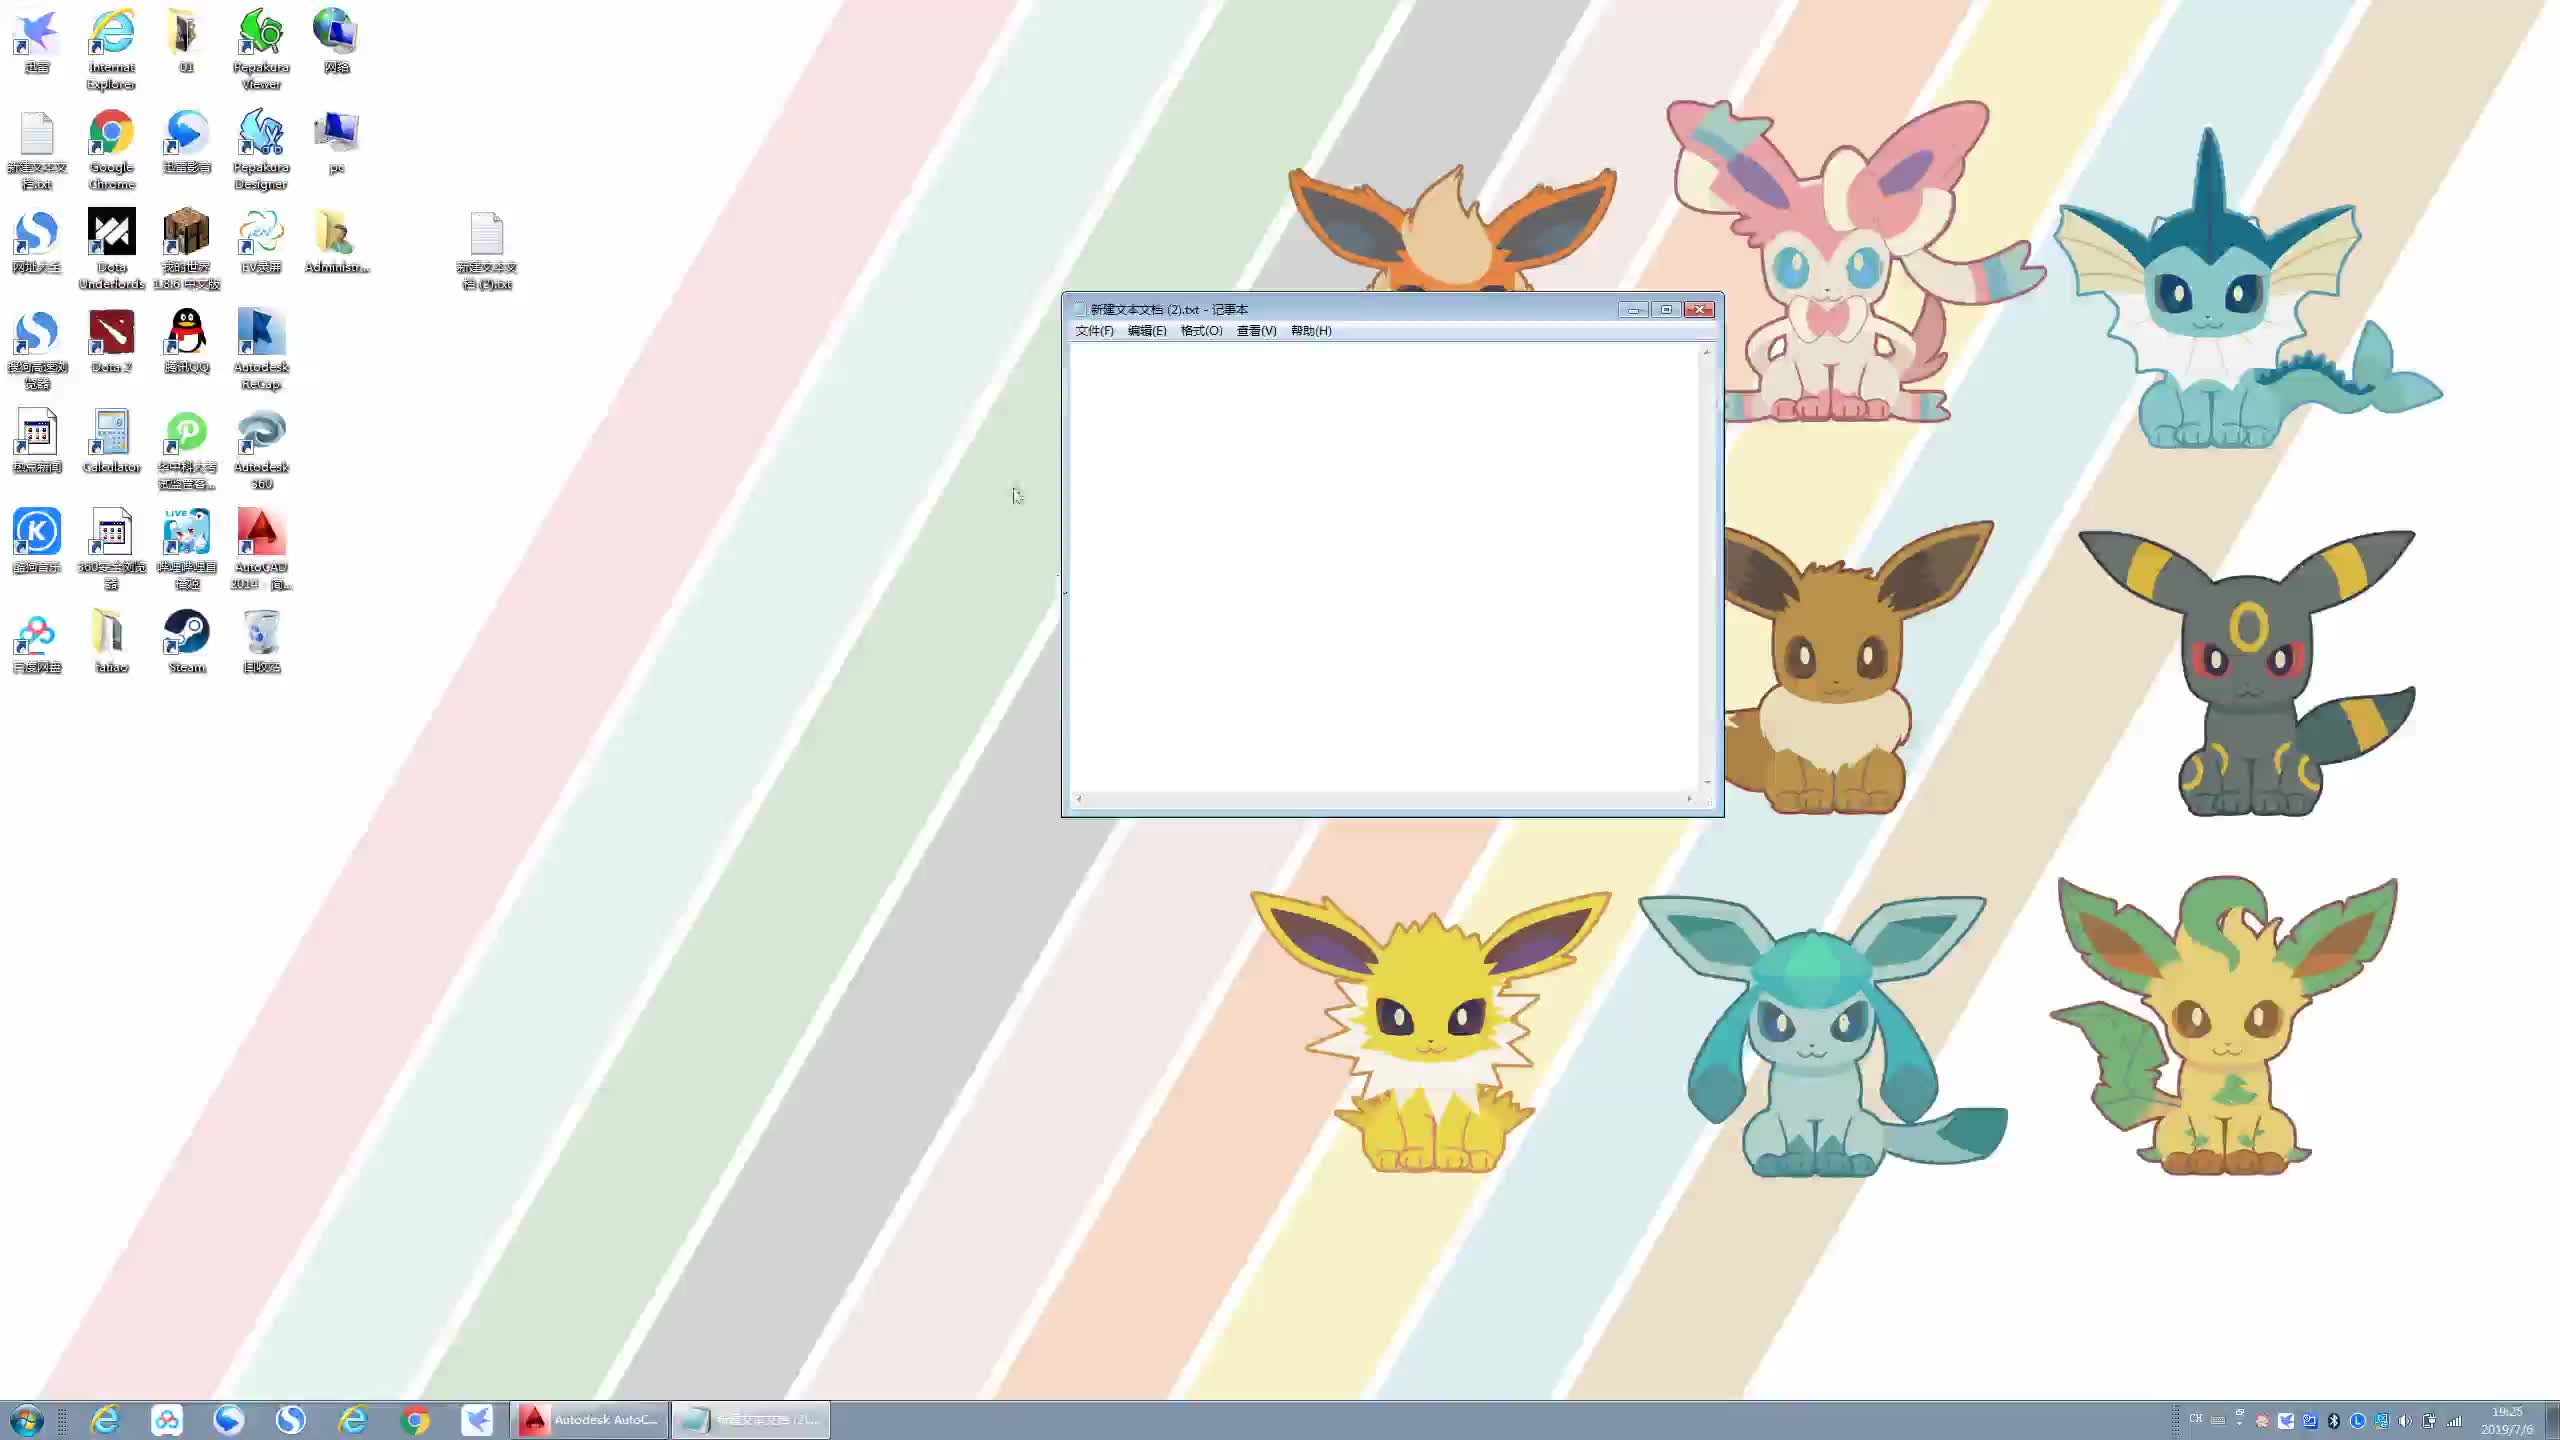Screen dimensions: 2560x1440
Task: Open the Windows Start menu orb
Action: pyautogui.click(x=27, y=1420)
